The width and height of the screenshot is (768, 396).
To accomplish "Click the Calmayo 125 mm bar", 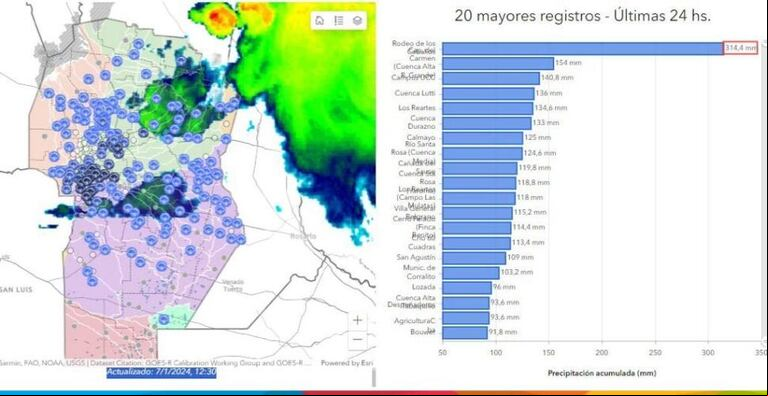I will click(483, 138).
